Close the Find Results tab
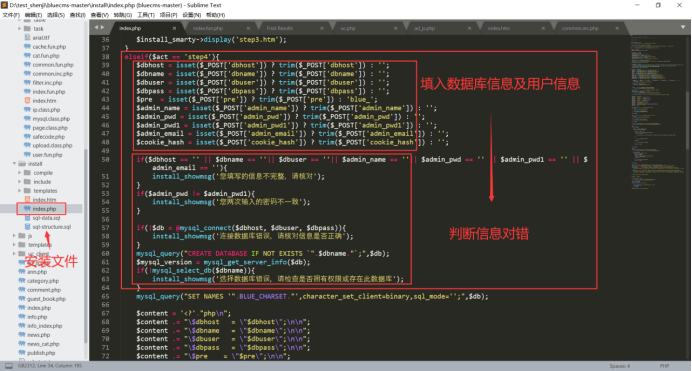This screenshot has height=371, width=692. [322, 28]
